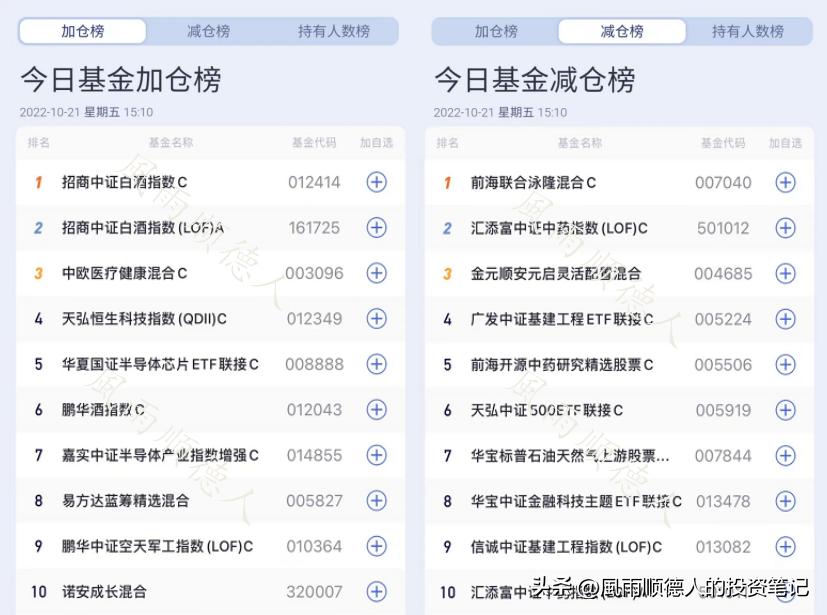This screenshot has height=615, width=827.
Task: Add 易方达蓝筹精选混合 to watchlist
Action: point(377,501)
